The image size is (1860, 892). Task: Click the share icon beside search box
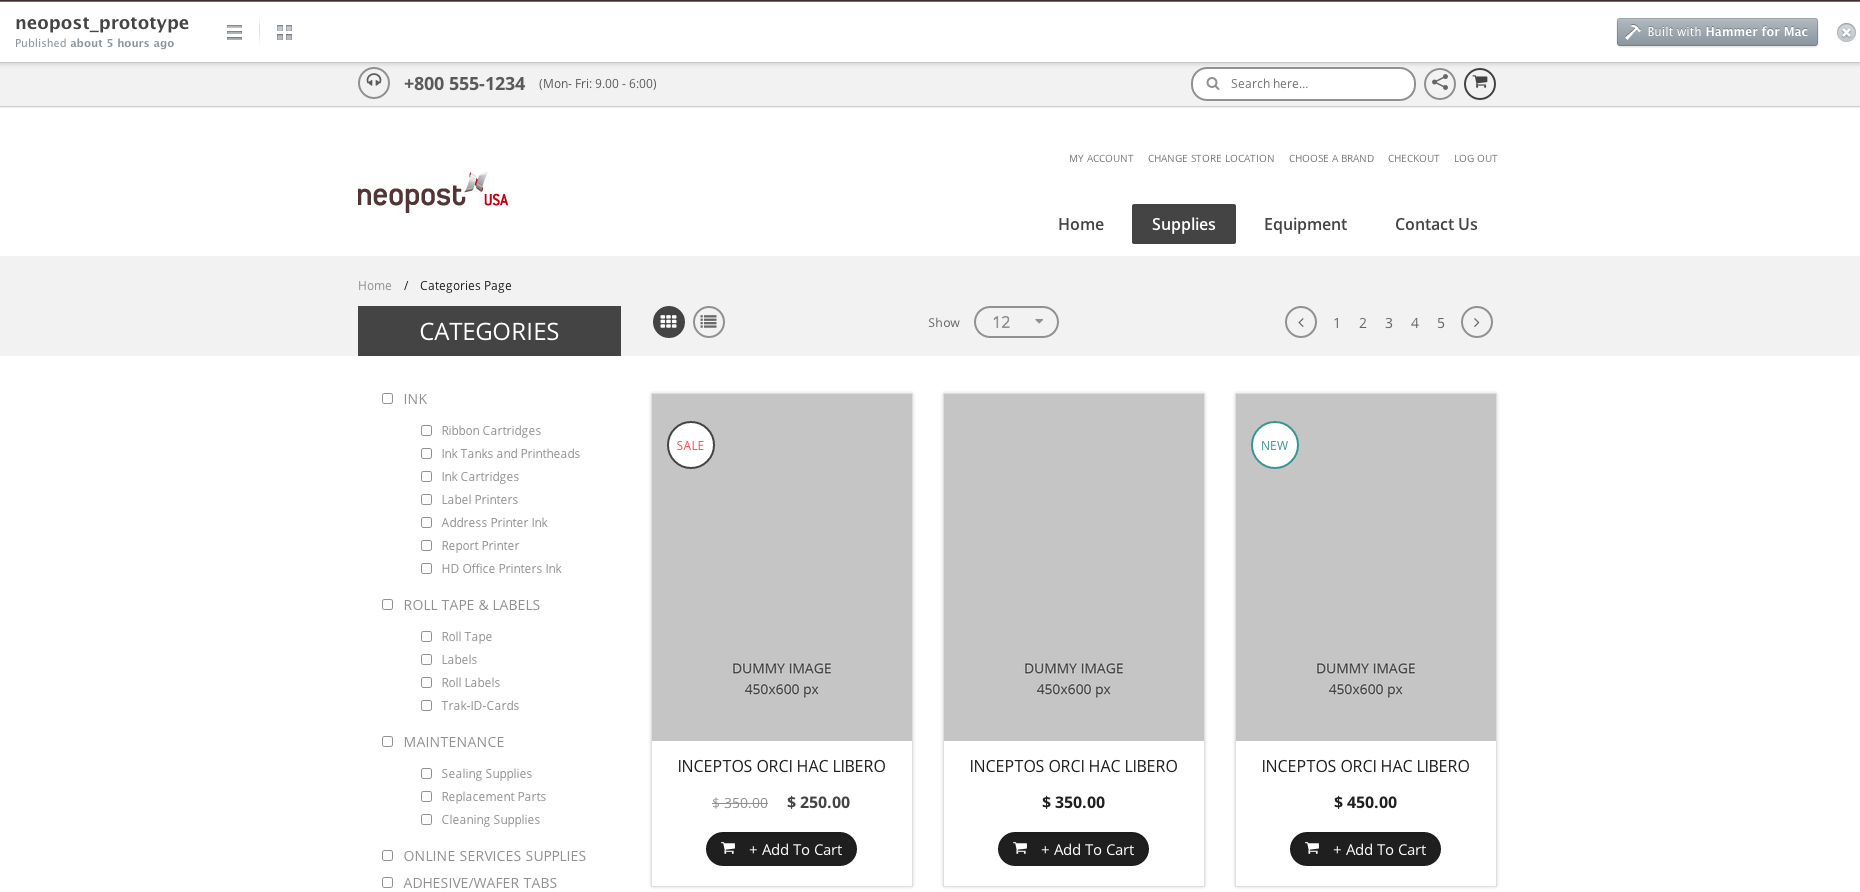click(x=1439, y=83)
